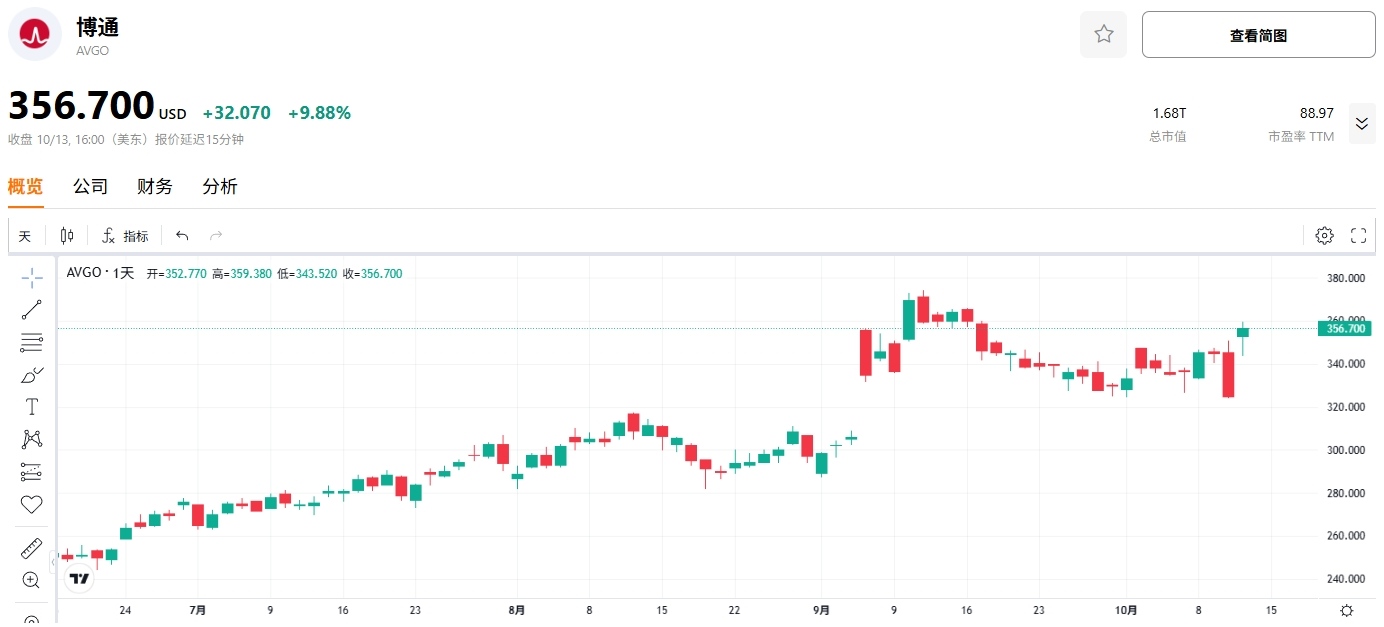Click the zoom in magnifier tool
The image size is (1384, 627).
click(32, 580)
